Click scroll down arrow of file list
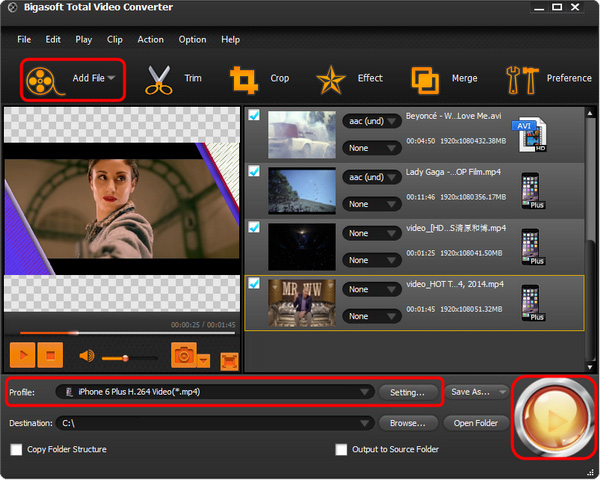The height and width of the screenshot is (480, 600). point(590,367)
